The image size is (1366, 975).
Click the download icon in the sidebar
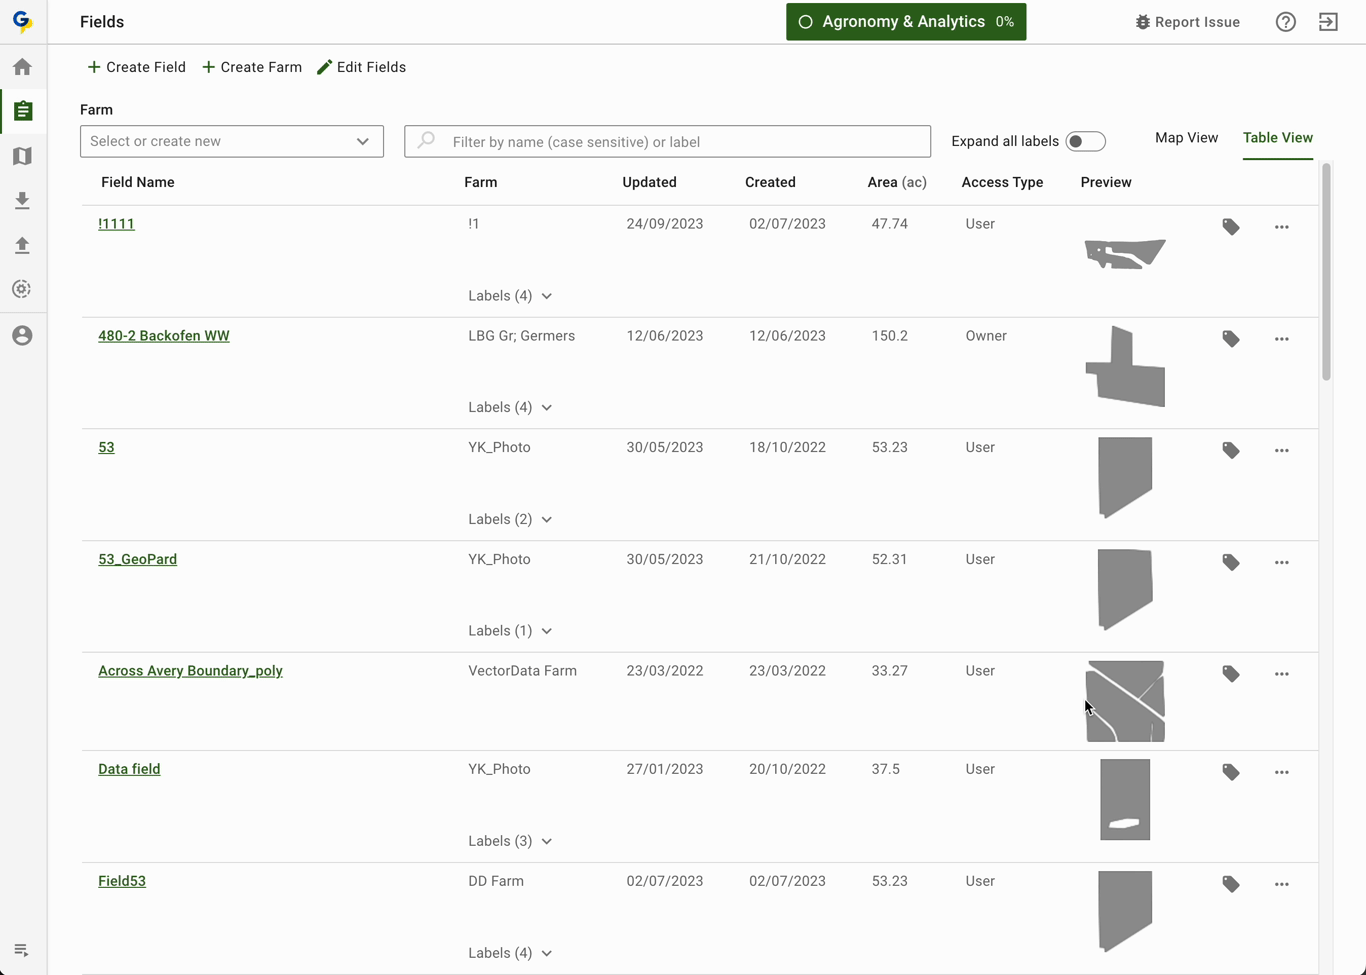coord(22,201)
